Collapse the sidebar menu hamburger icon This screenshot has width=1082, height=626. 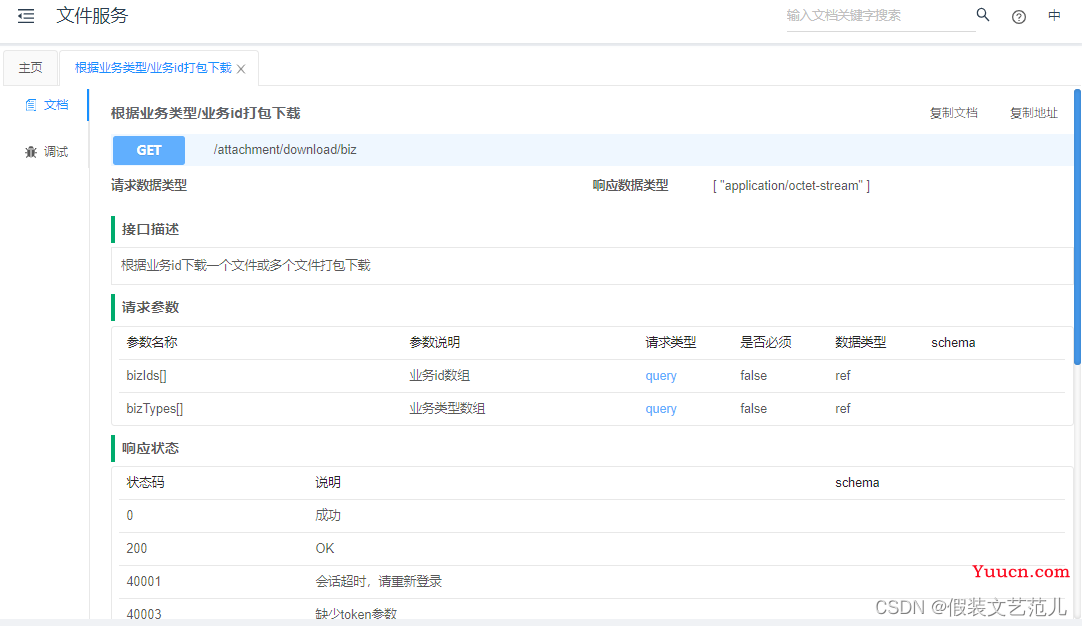pyautogui.click(x=26, y=16)
